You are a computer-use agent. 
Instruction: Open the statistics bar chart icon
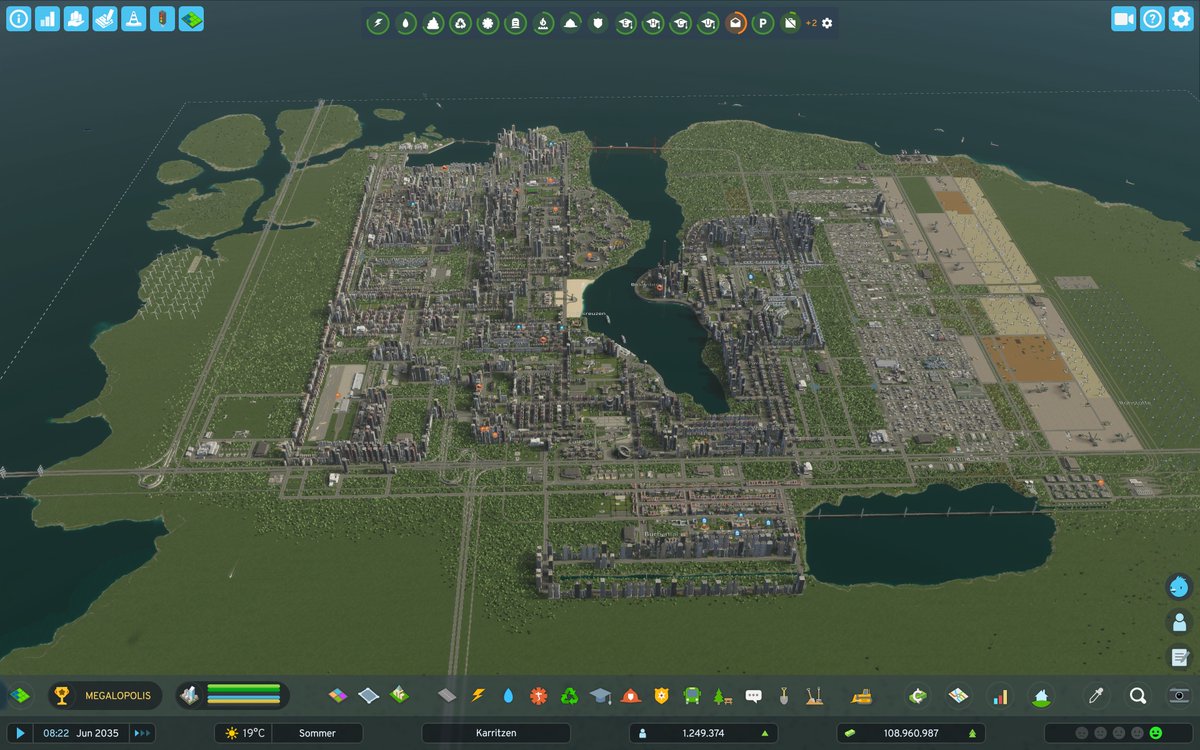47,18
